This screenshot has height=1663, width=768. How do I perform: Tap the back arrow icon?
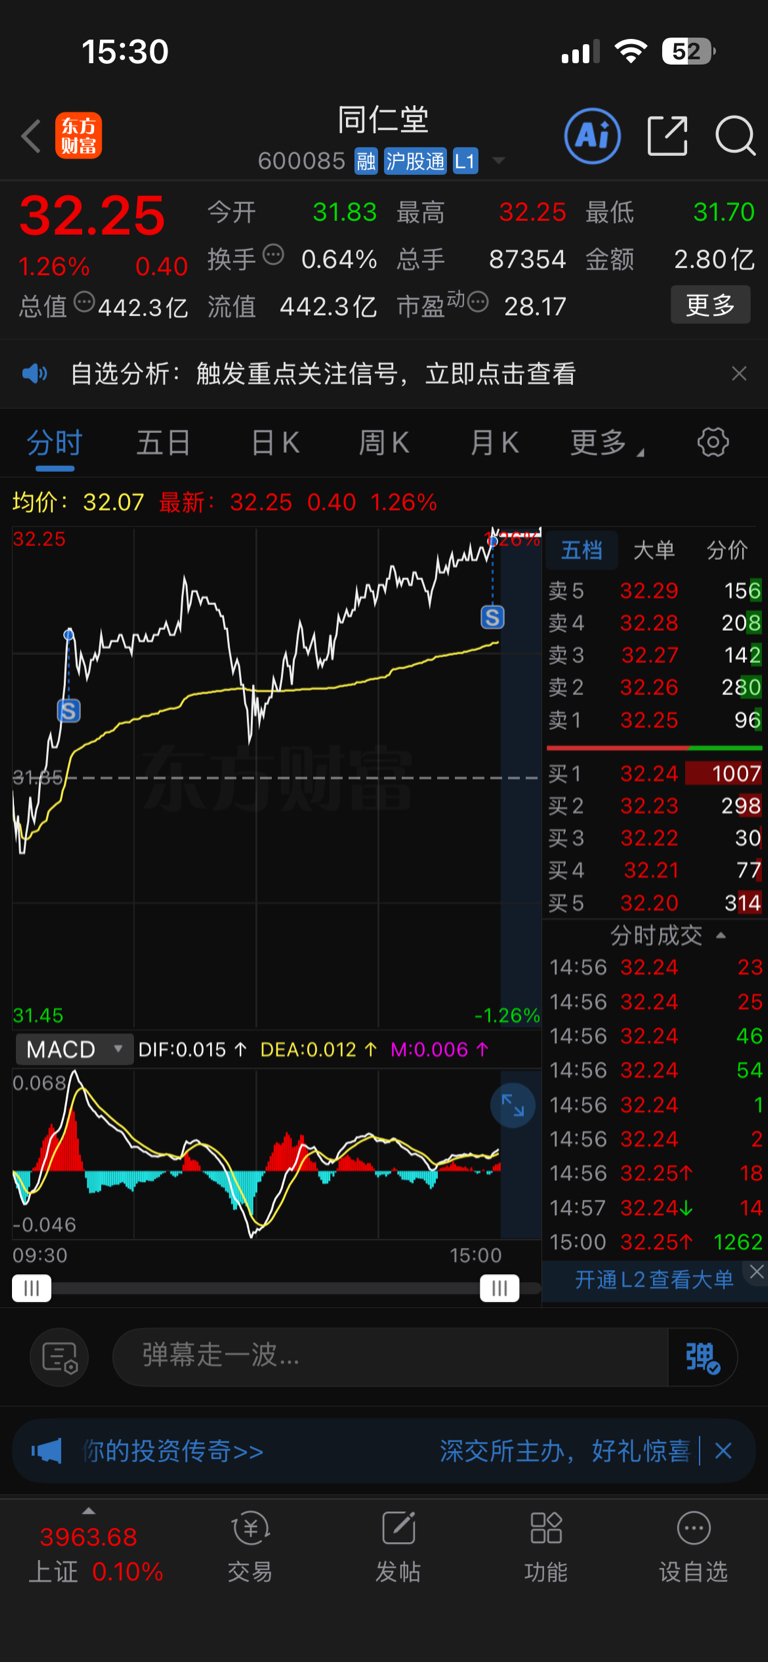click(31, 136)
